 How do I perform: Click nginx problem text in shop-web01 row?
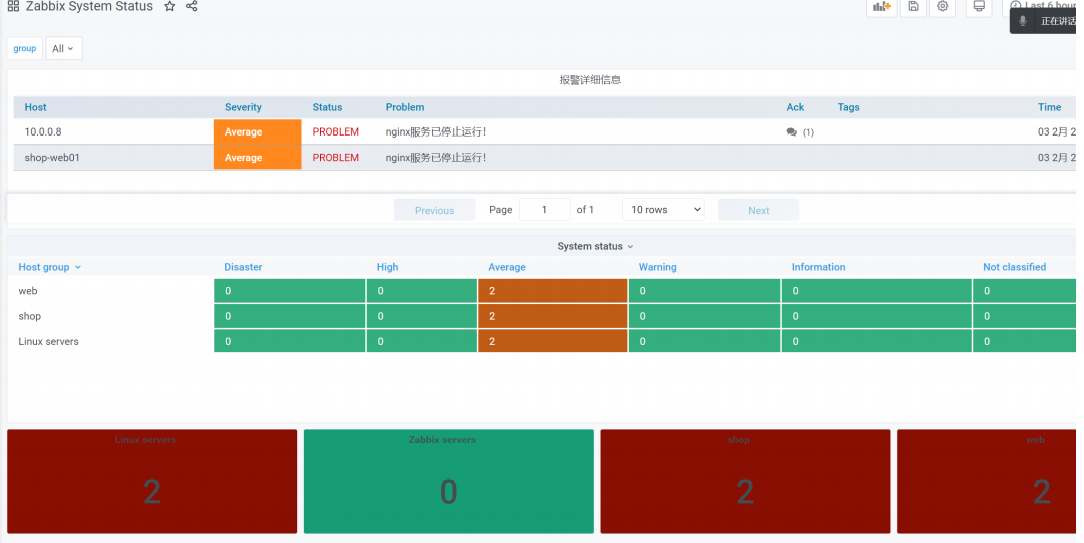436,158
